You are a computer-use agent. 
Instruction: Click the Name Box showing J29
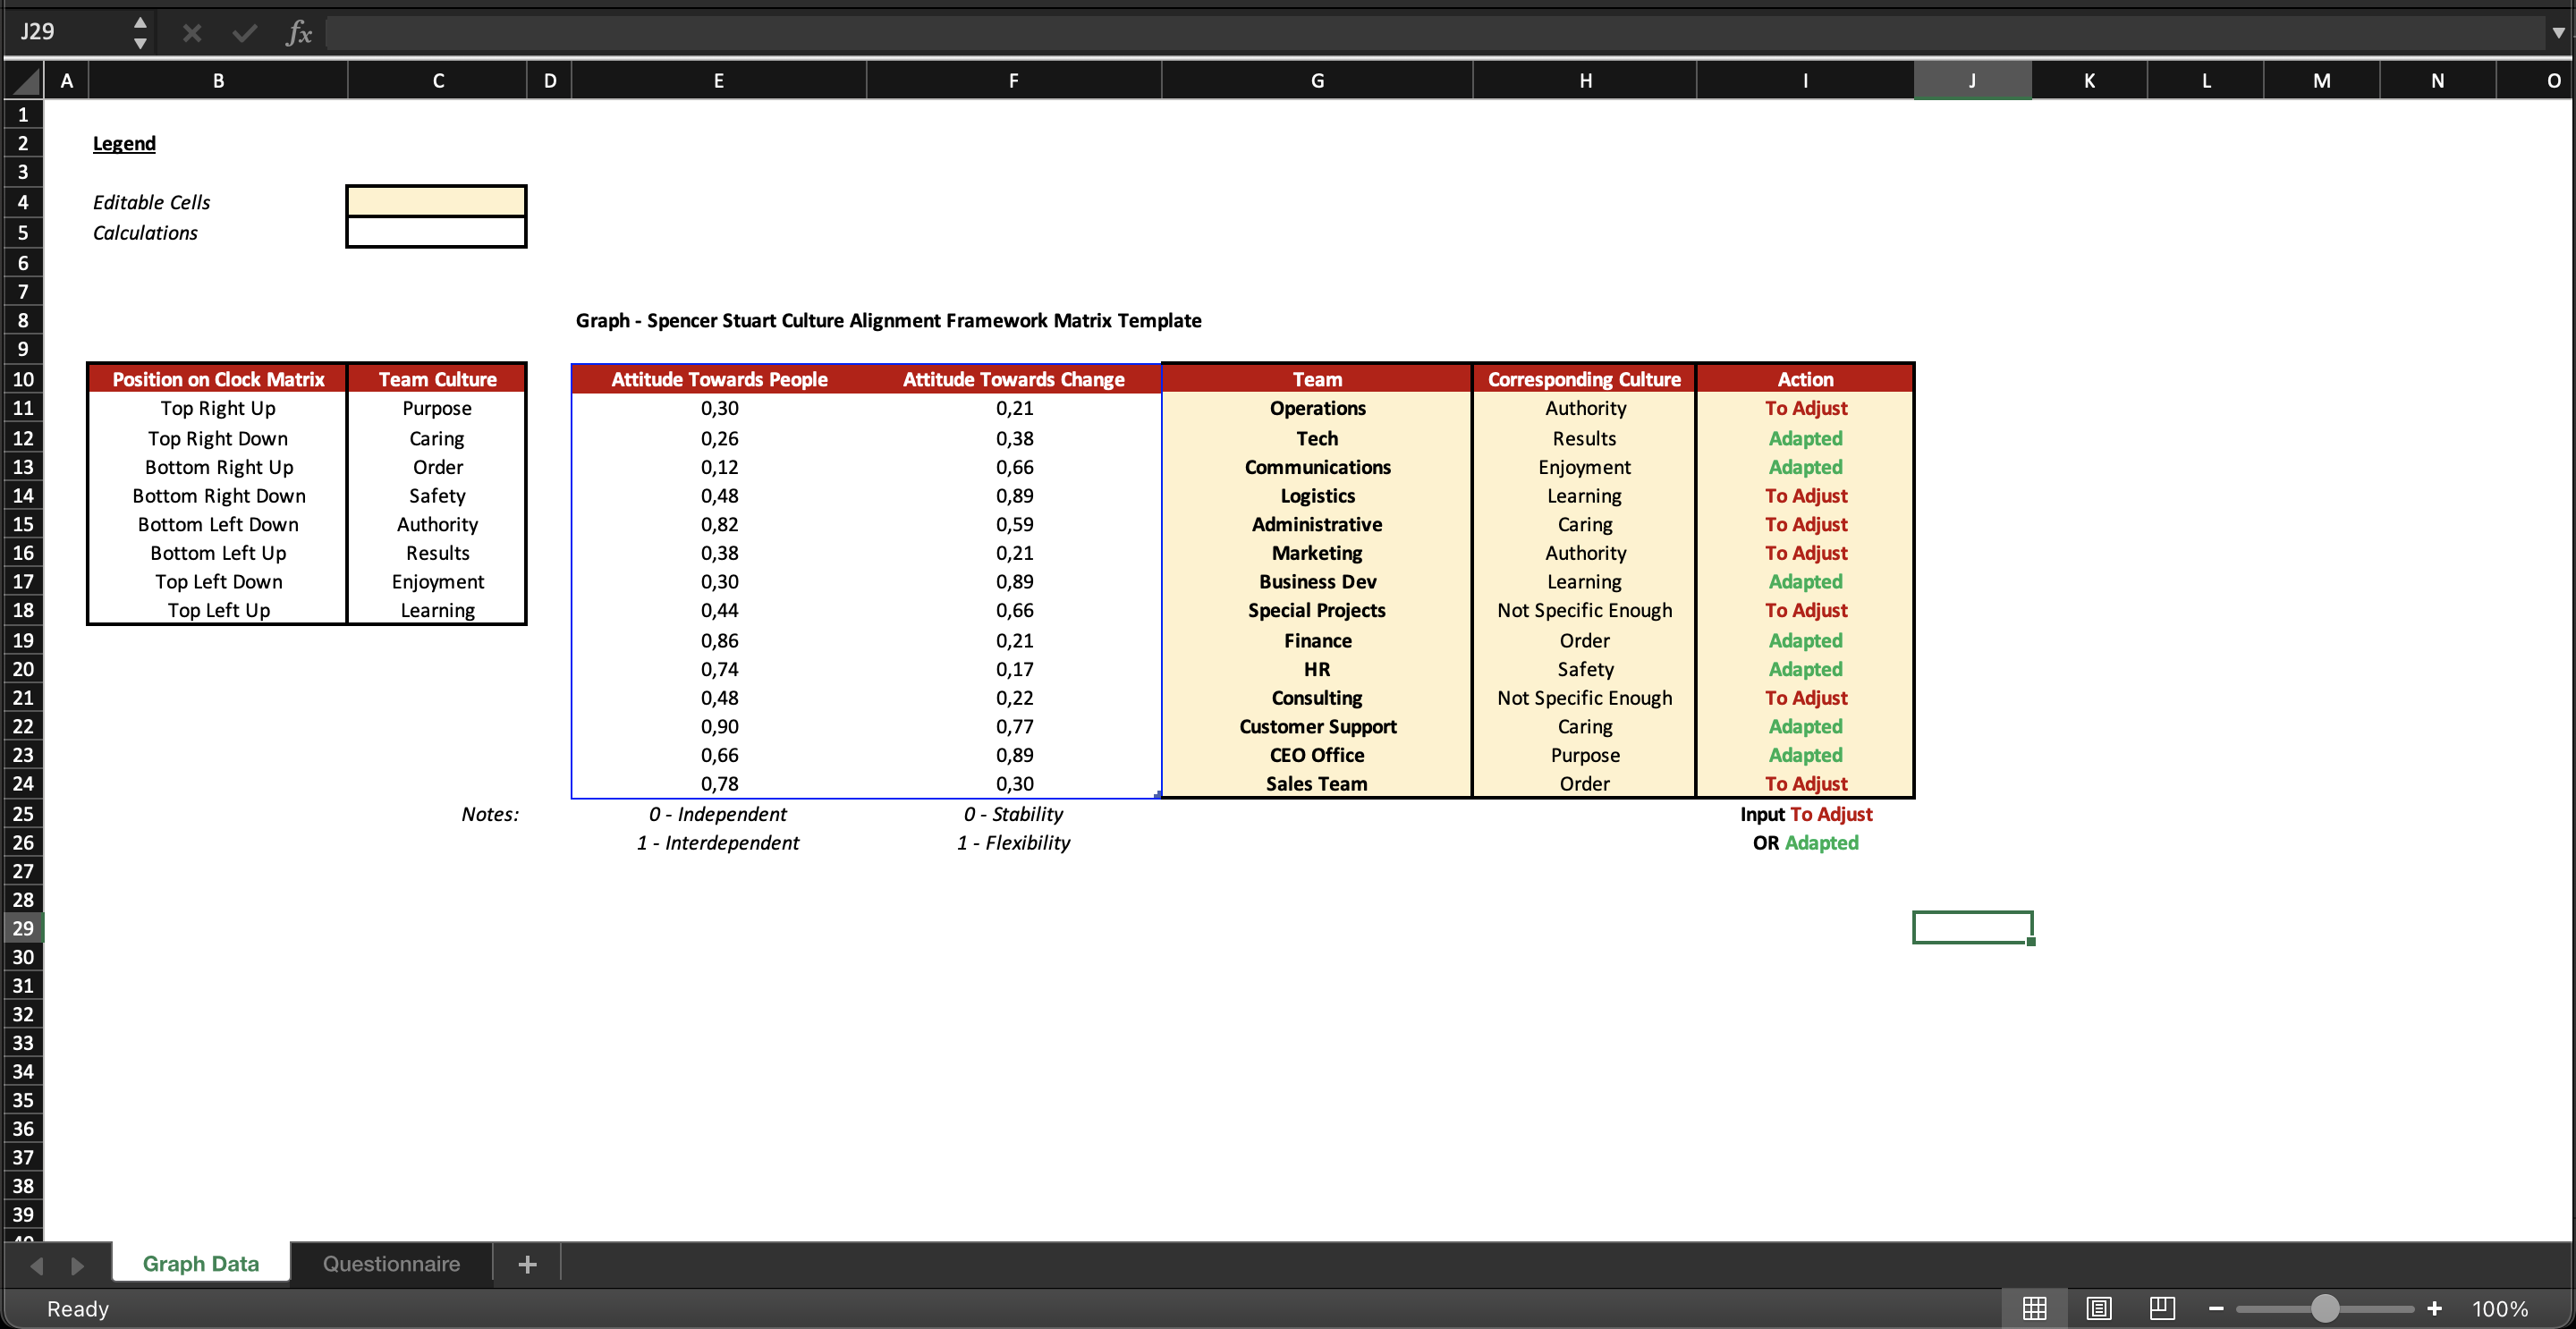click(x=68, y=32)
